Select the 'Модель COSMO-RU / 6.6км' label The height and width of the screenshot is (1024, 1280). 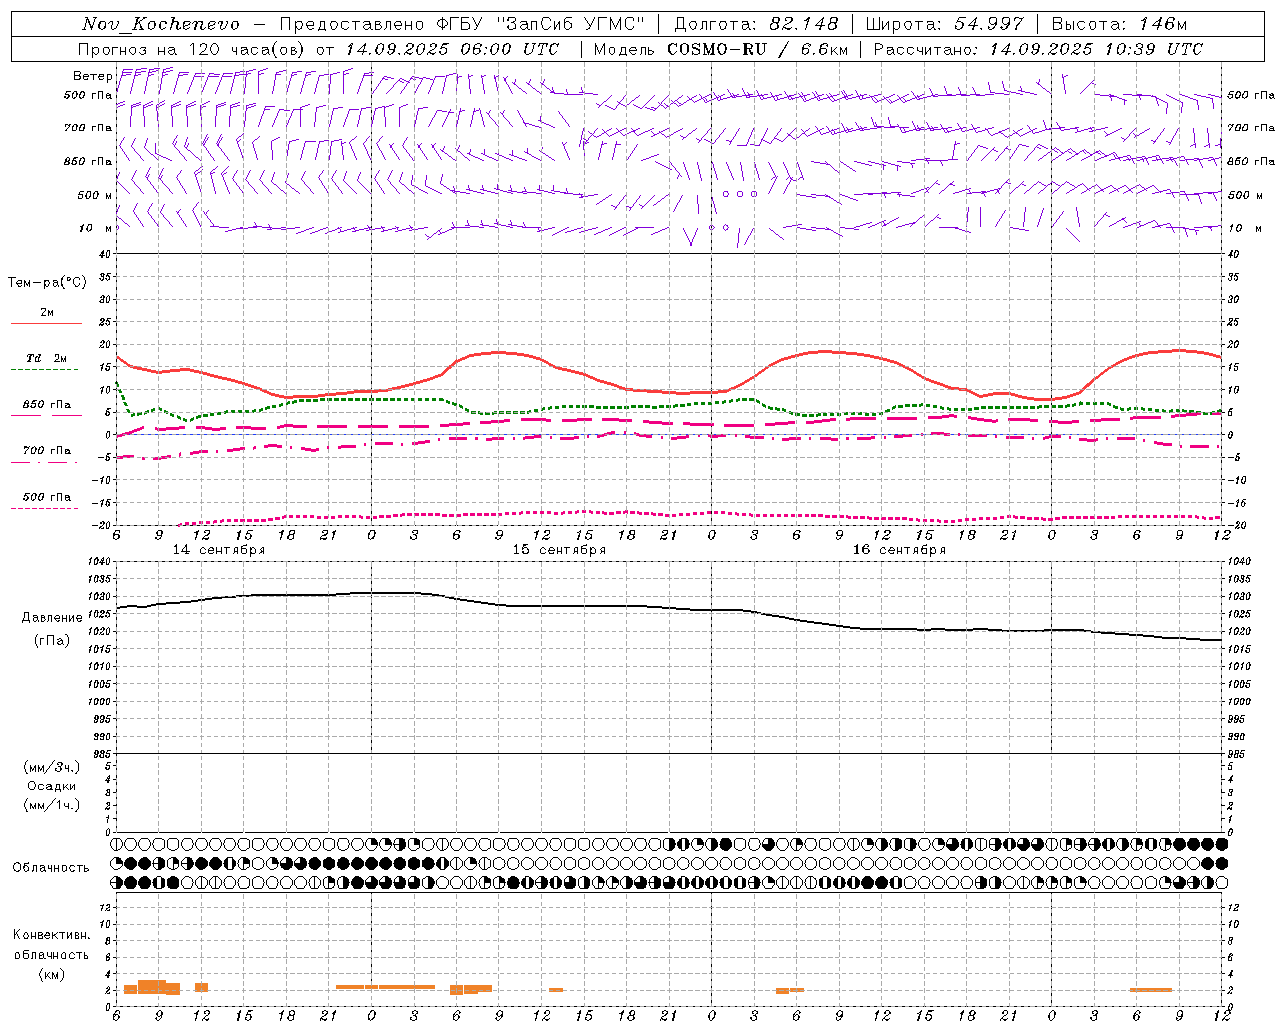pos(721,49)
